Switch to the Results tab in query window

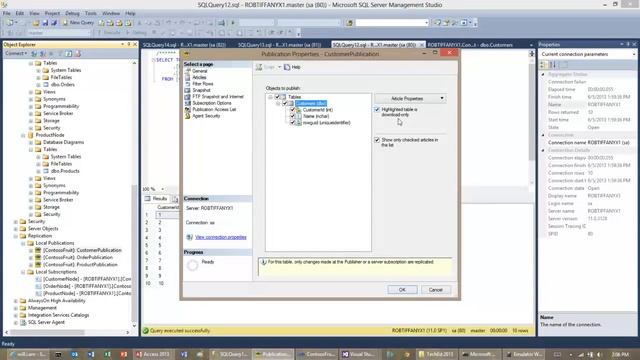156,199
